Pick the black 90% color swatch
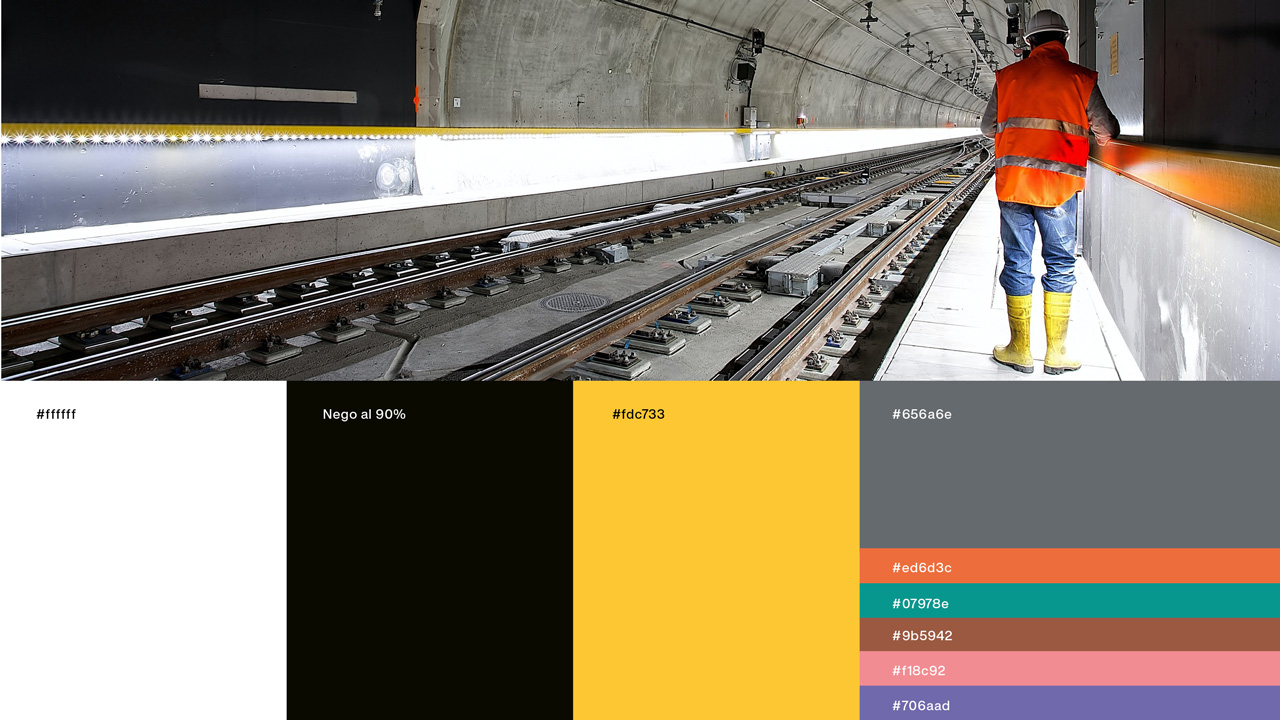 [x=429, y=560]
